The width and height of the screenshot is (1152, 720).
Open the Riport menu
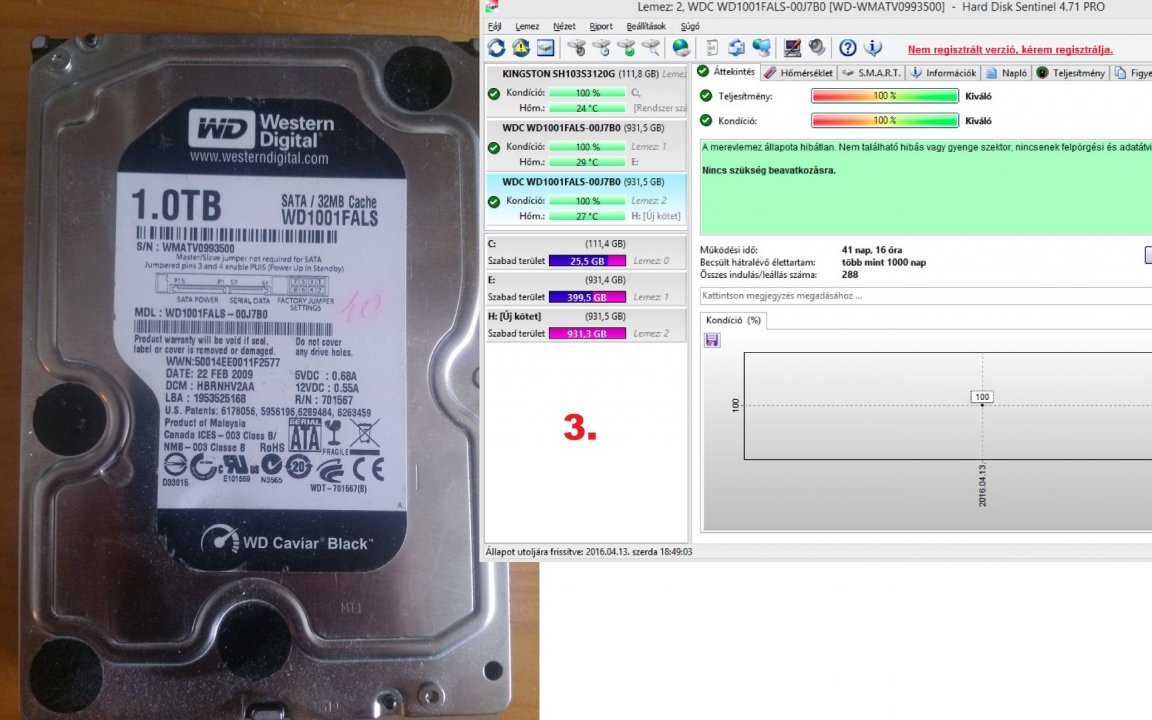coord(601,26)
